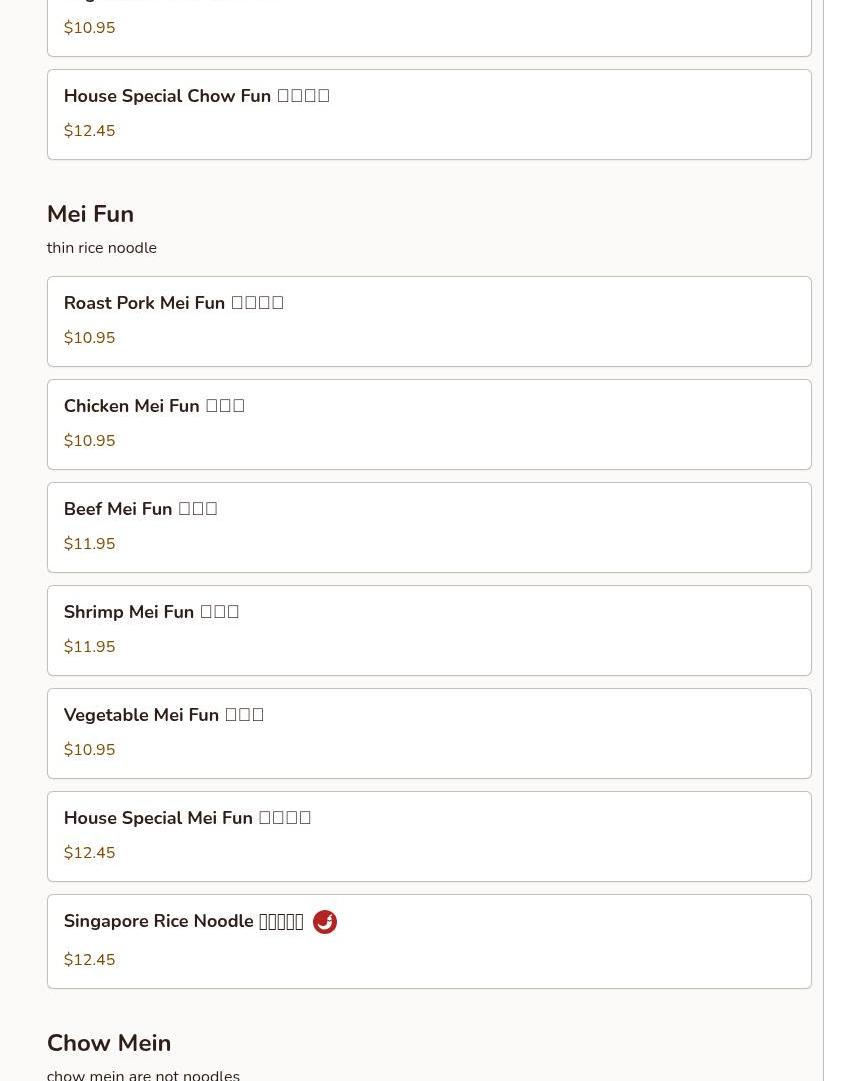This screenshot has width=844, height=1081.
Task: Click the $10.95 price of Chicken Mei Fun
Action: pos(90,441)
